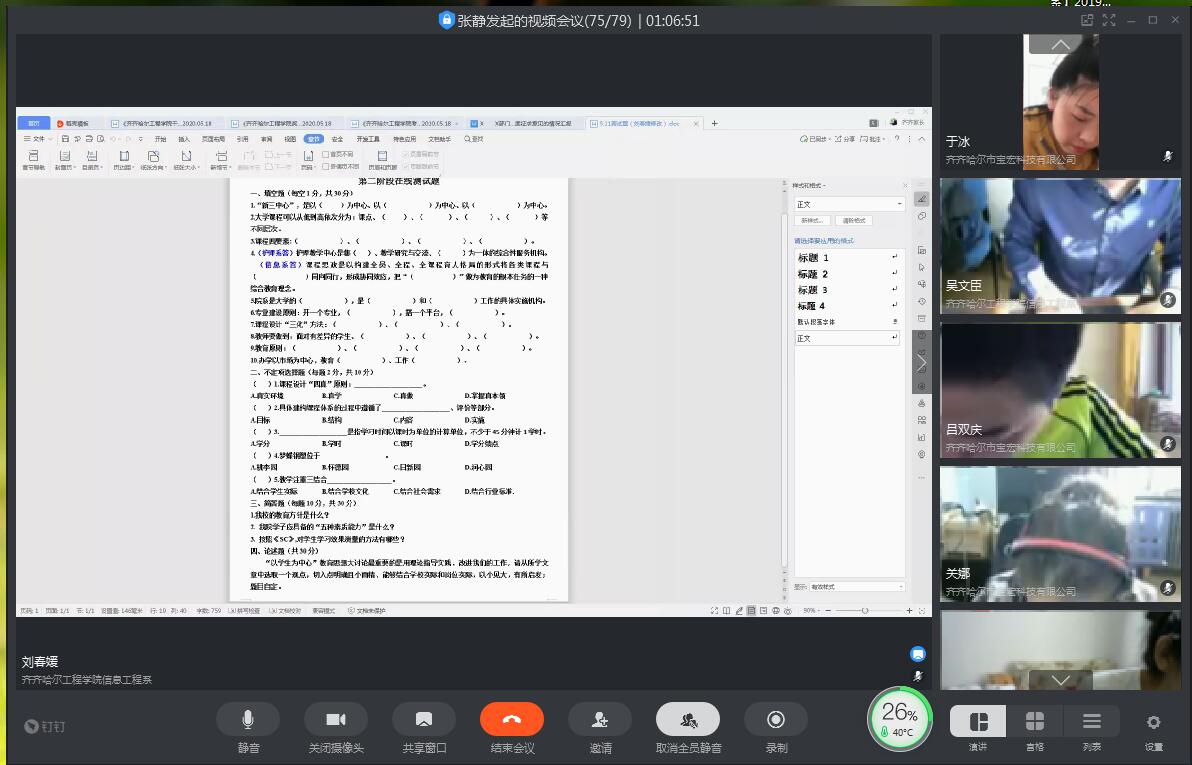The width and height of the screenshot is (1192, 765).
Task: Enter fullscreen mode from the title bar
Action: coord(1109,20)
